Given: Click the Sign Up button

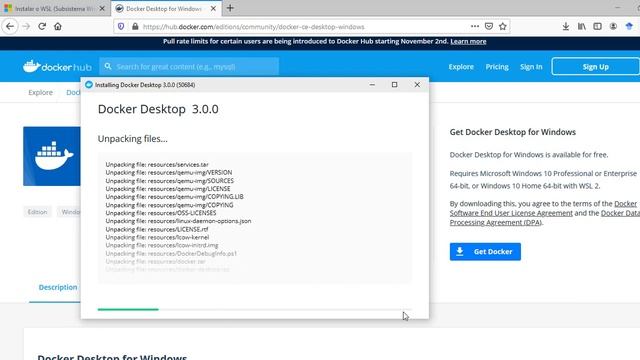Looking at the screenshot, I should (596, 67).
